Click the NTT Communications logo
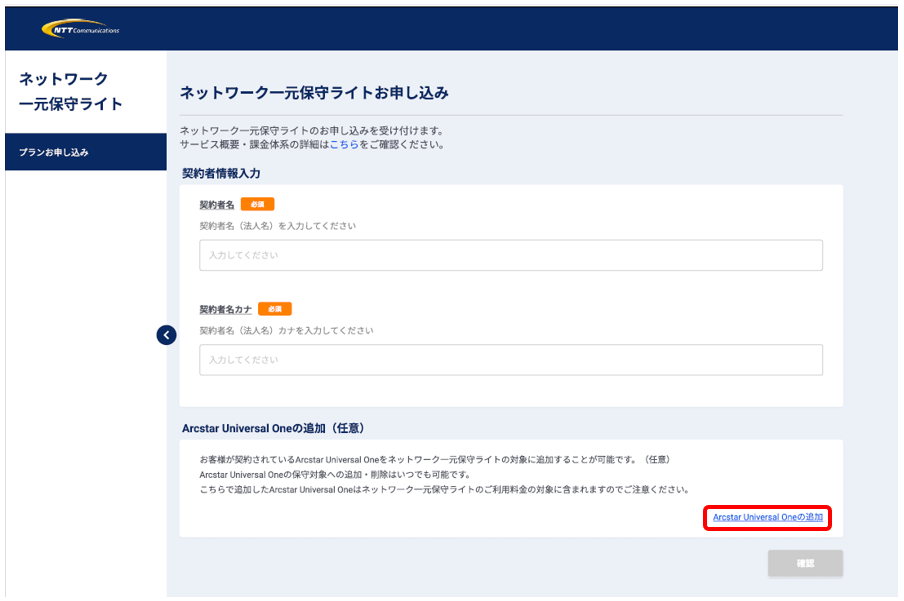This screenshot has width=904, height=601. (x=81, y=29)
